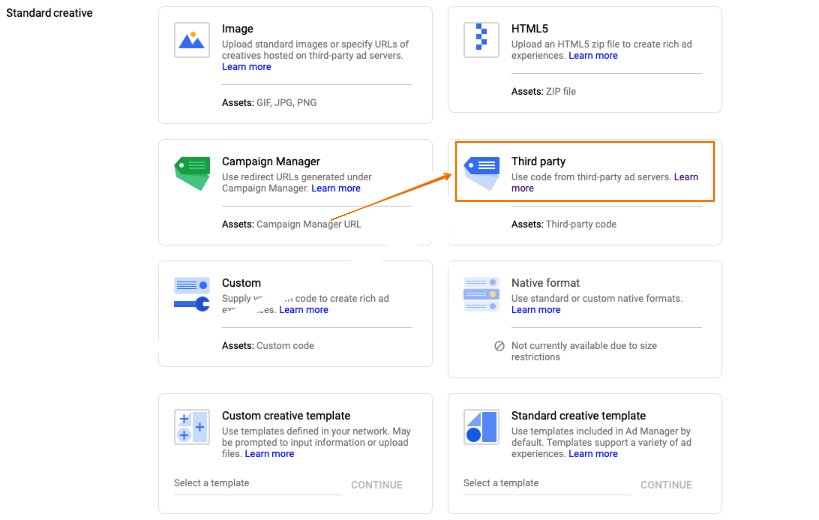
Task: Open the Custom creative template selector dropdown
Action: click(257, 484)
